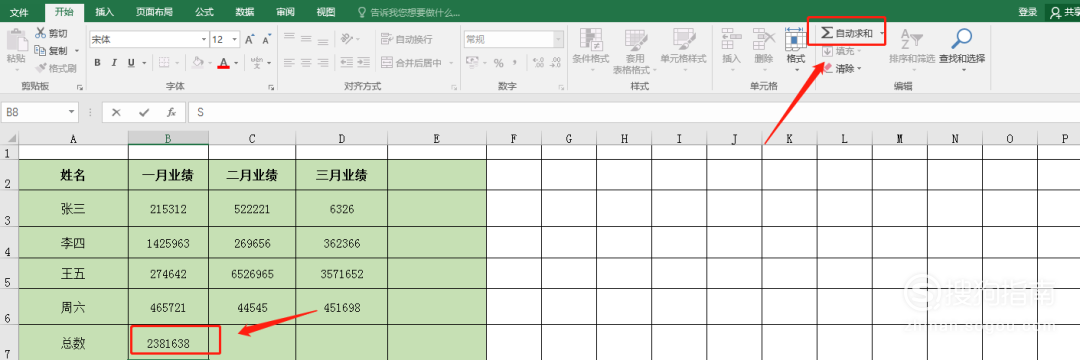Cancel formula entry with X icon

click(x=116, y=112)
